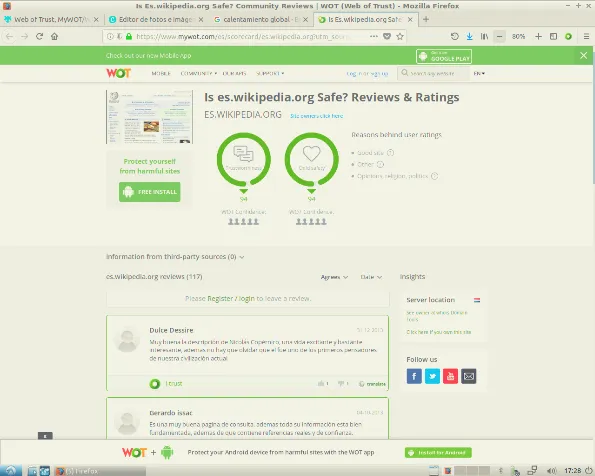Image resolution: width=595 pixels, height=476 pixels.
Task: Click the Register link to review
Action: tap(220, 299)
